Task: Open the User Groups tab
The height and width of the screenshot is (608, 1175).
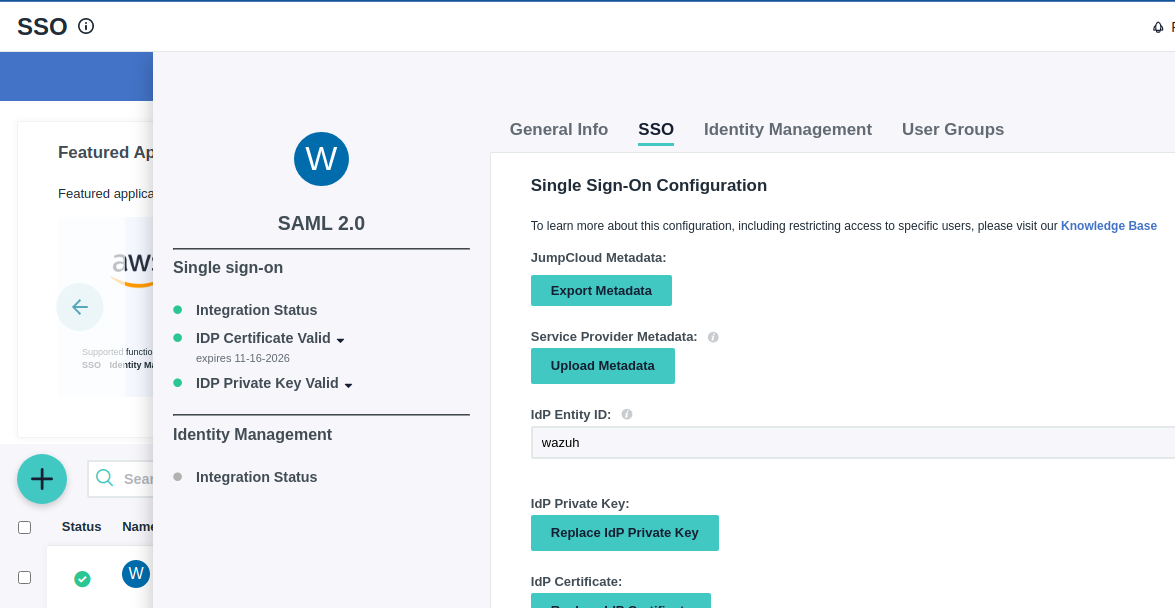Action: (x=952, y=129)
